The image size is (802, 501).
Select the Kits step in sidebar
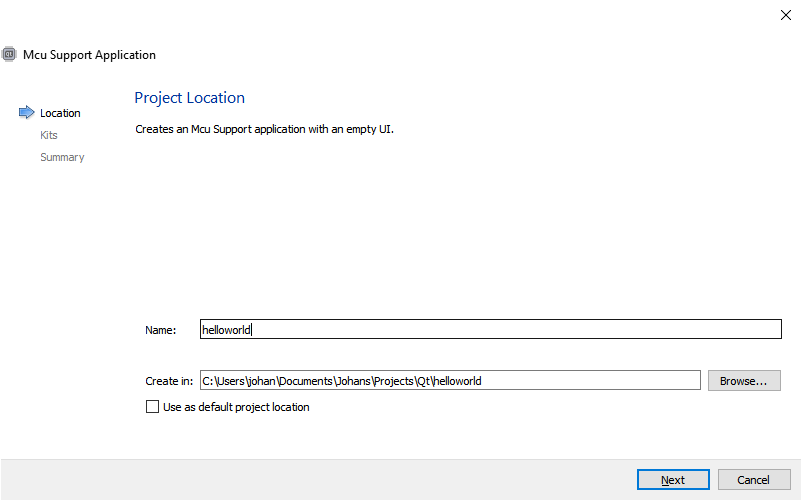[x=49, y=135]
